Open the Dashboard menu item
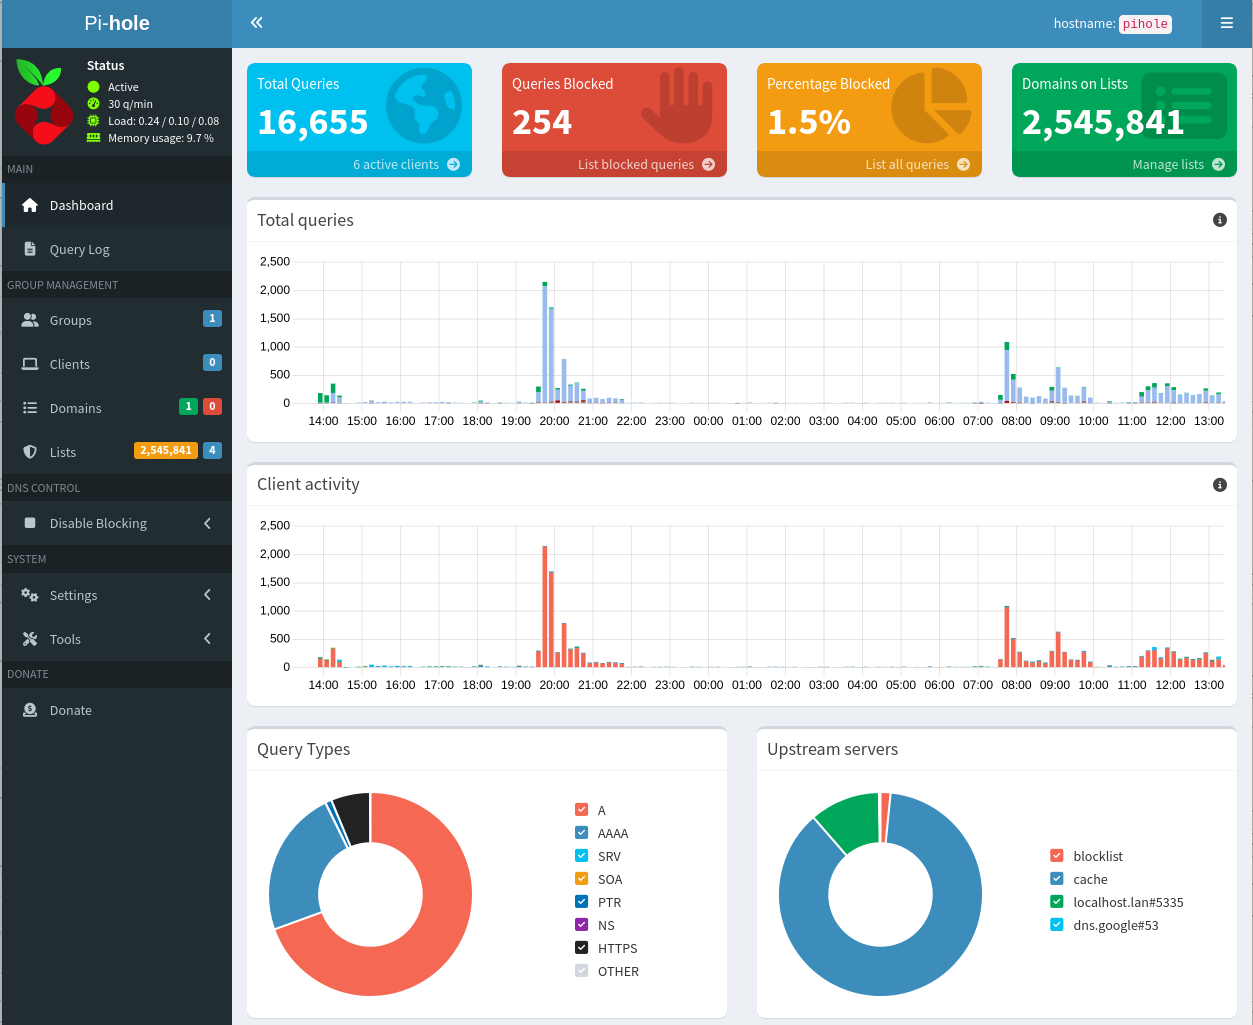 coord(117,205)
